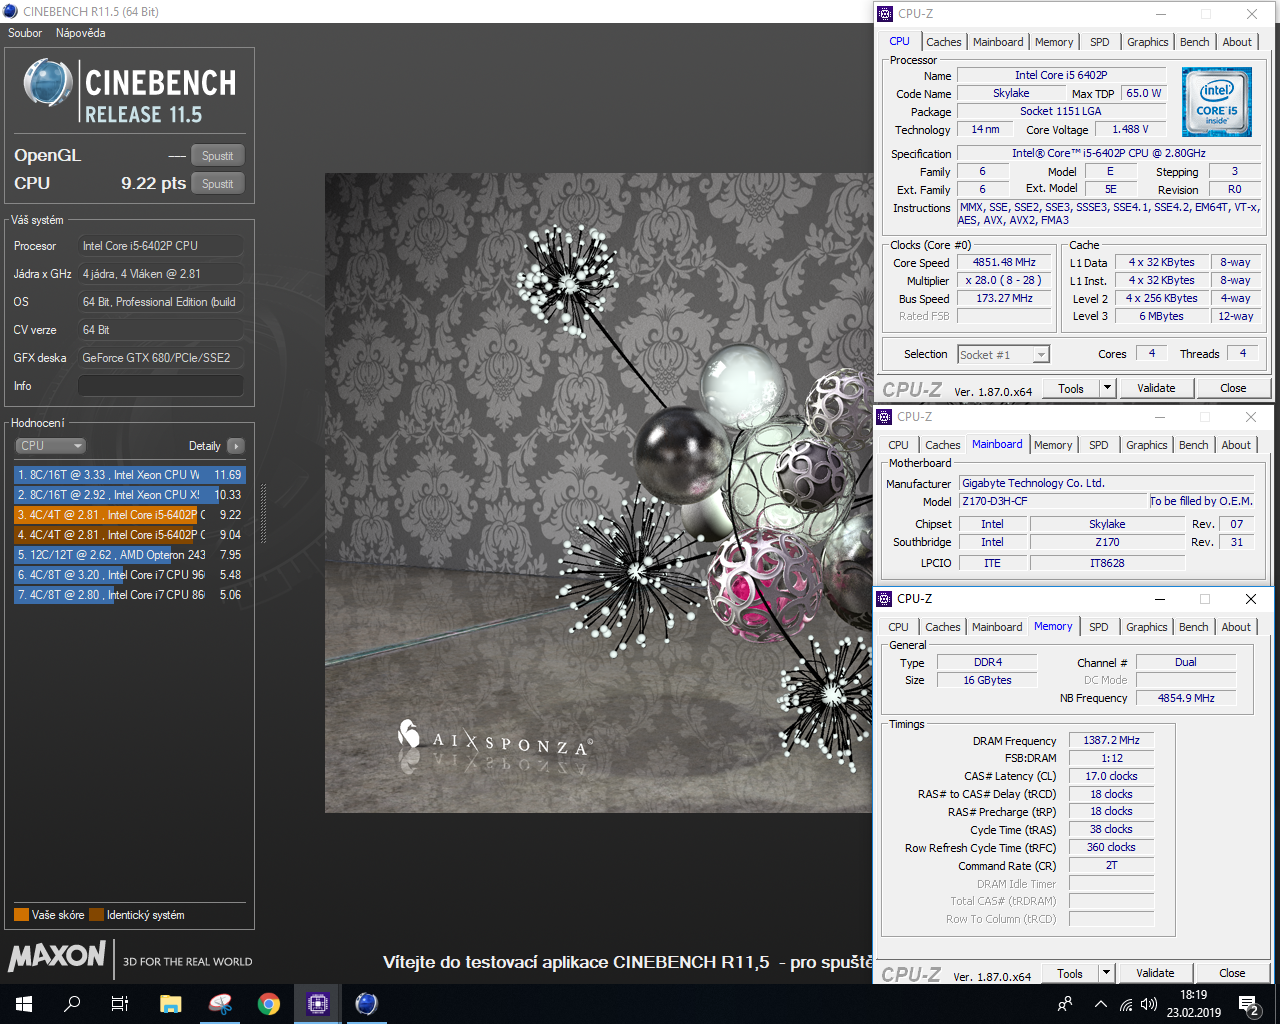Expand Tools dropdown arrow in bottom CPU-Z
The height and width of the screenshot is (1024, 1280).
coord(1106,973)
